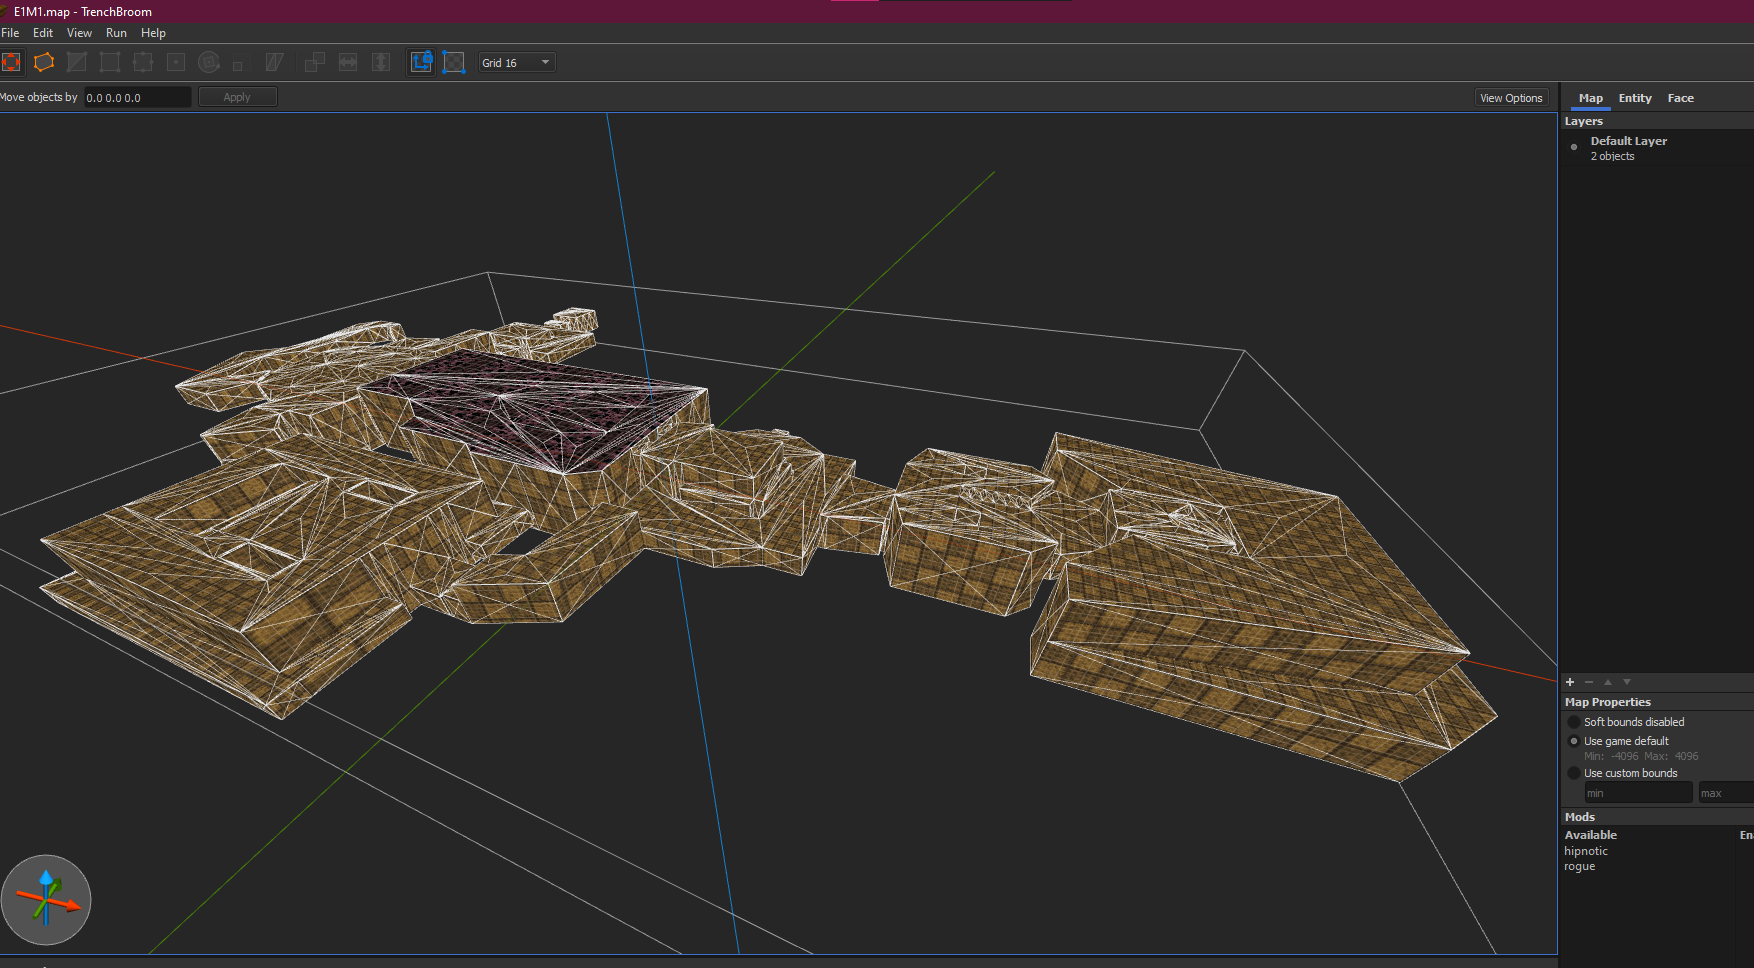
Task: Select Use game default radio button
Action: (x=1574, y=741)
